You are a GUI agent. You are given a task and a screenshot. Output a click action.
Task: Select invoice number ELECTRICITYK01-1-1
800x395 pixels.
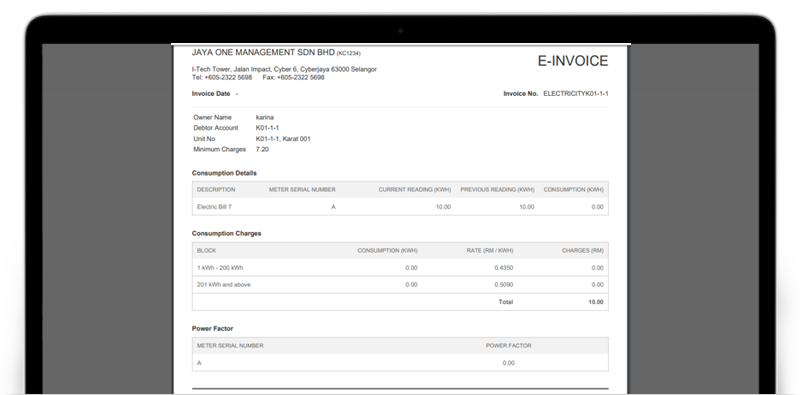pos(576,94)
